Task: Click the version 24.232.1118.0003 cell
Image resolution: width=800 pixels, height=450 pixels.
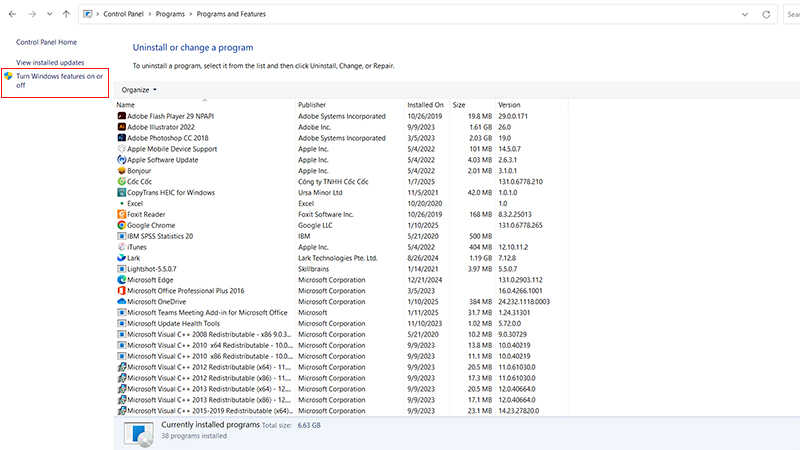Action: click(x=524, y=302)
